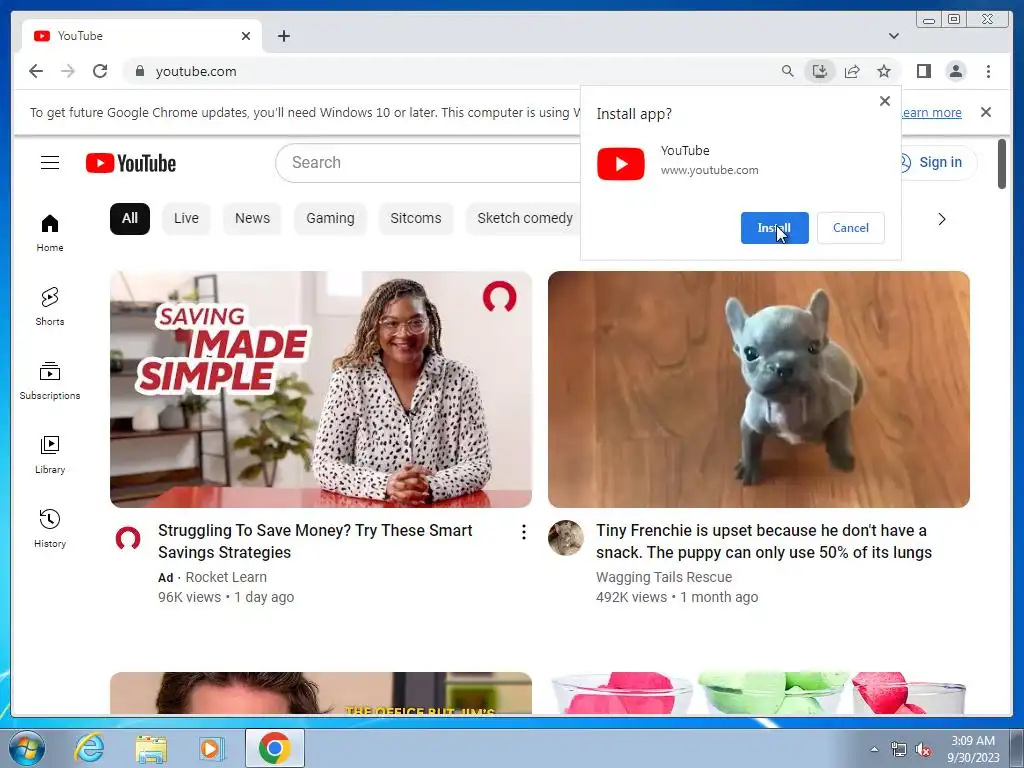This screenshot has width=1024, height=768.
Task: Click the muted volume tray icon
Action: pos(923,750)
